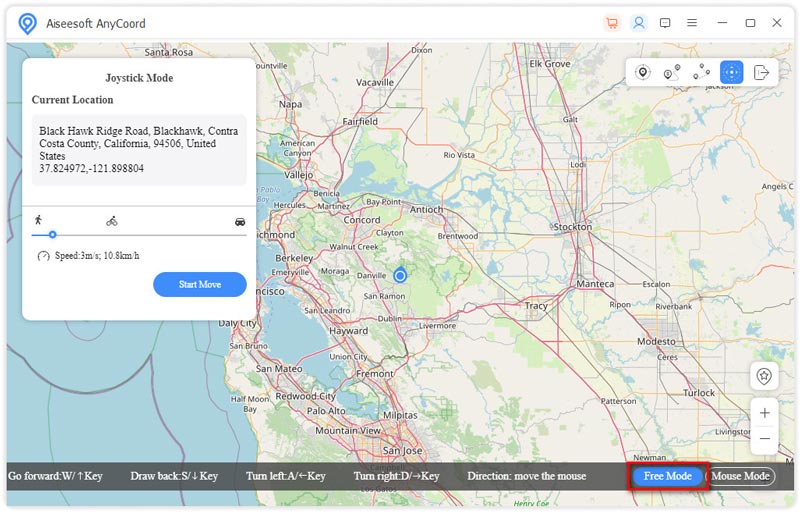The image size is (800, 512).
Task: Zoom in the map with plus
Action: coord(764,413)
